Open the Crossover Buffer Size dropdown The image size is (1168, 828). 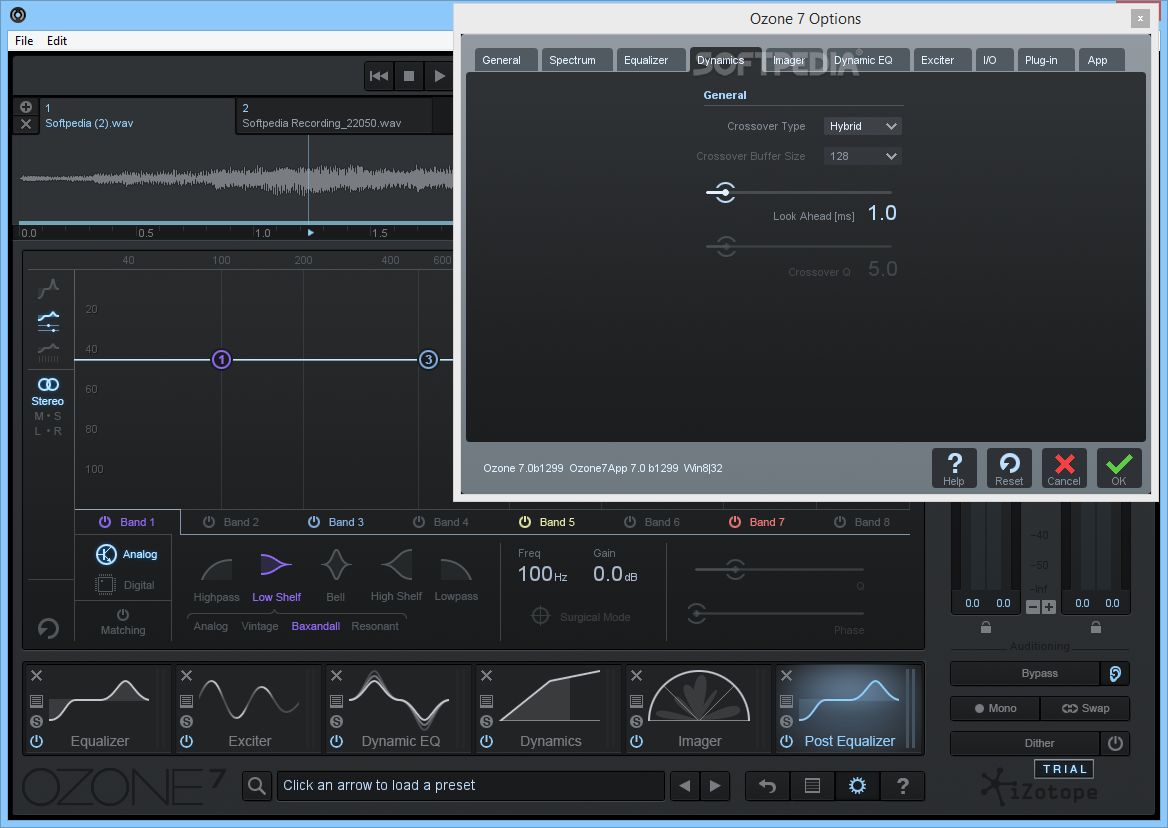point(863,156)
